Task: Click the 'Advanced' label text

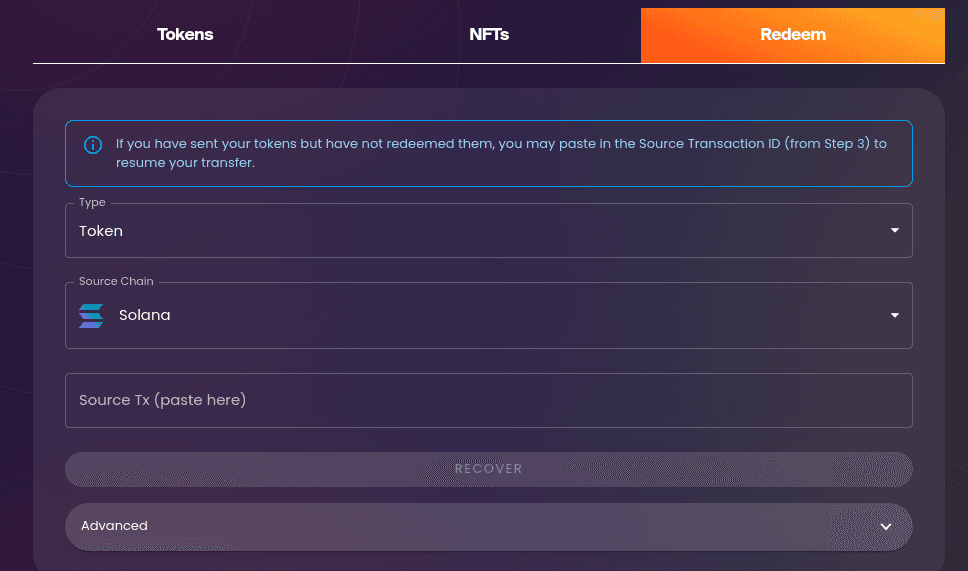Action: coord(114,526)
